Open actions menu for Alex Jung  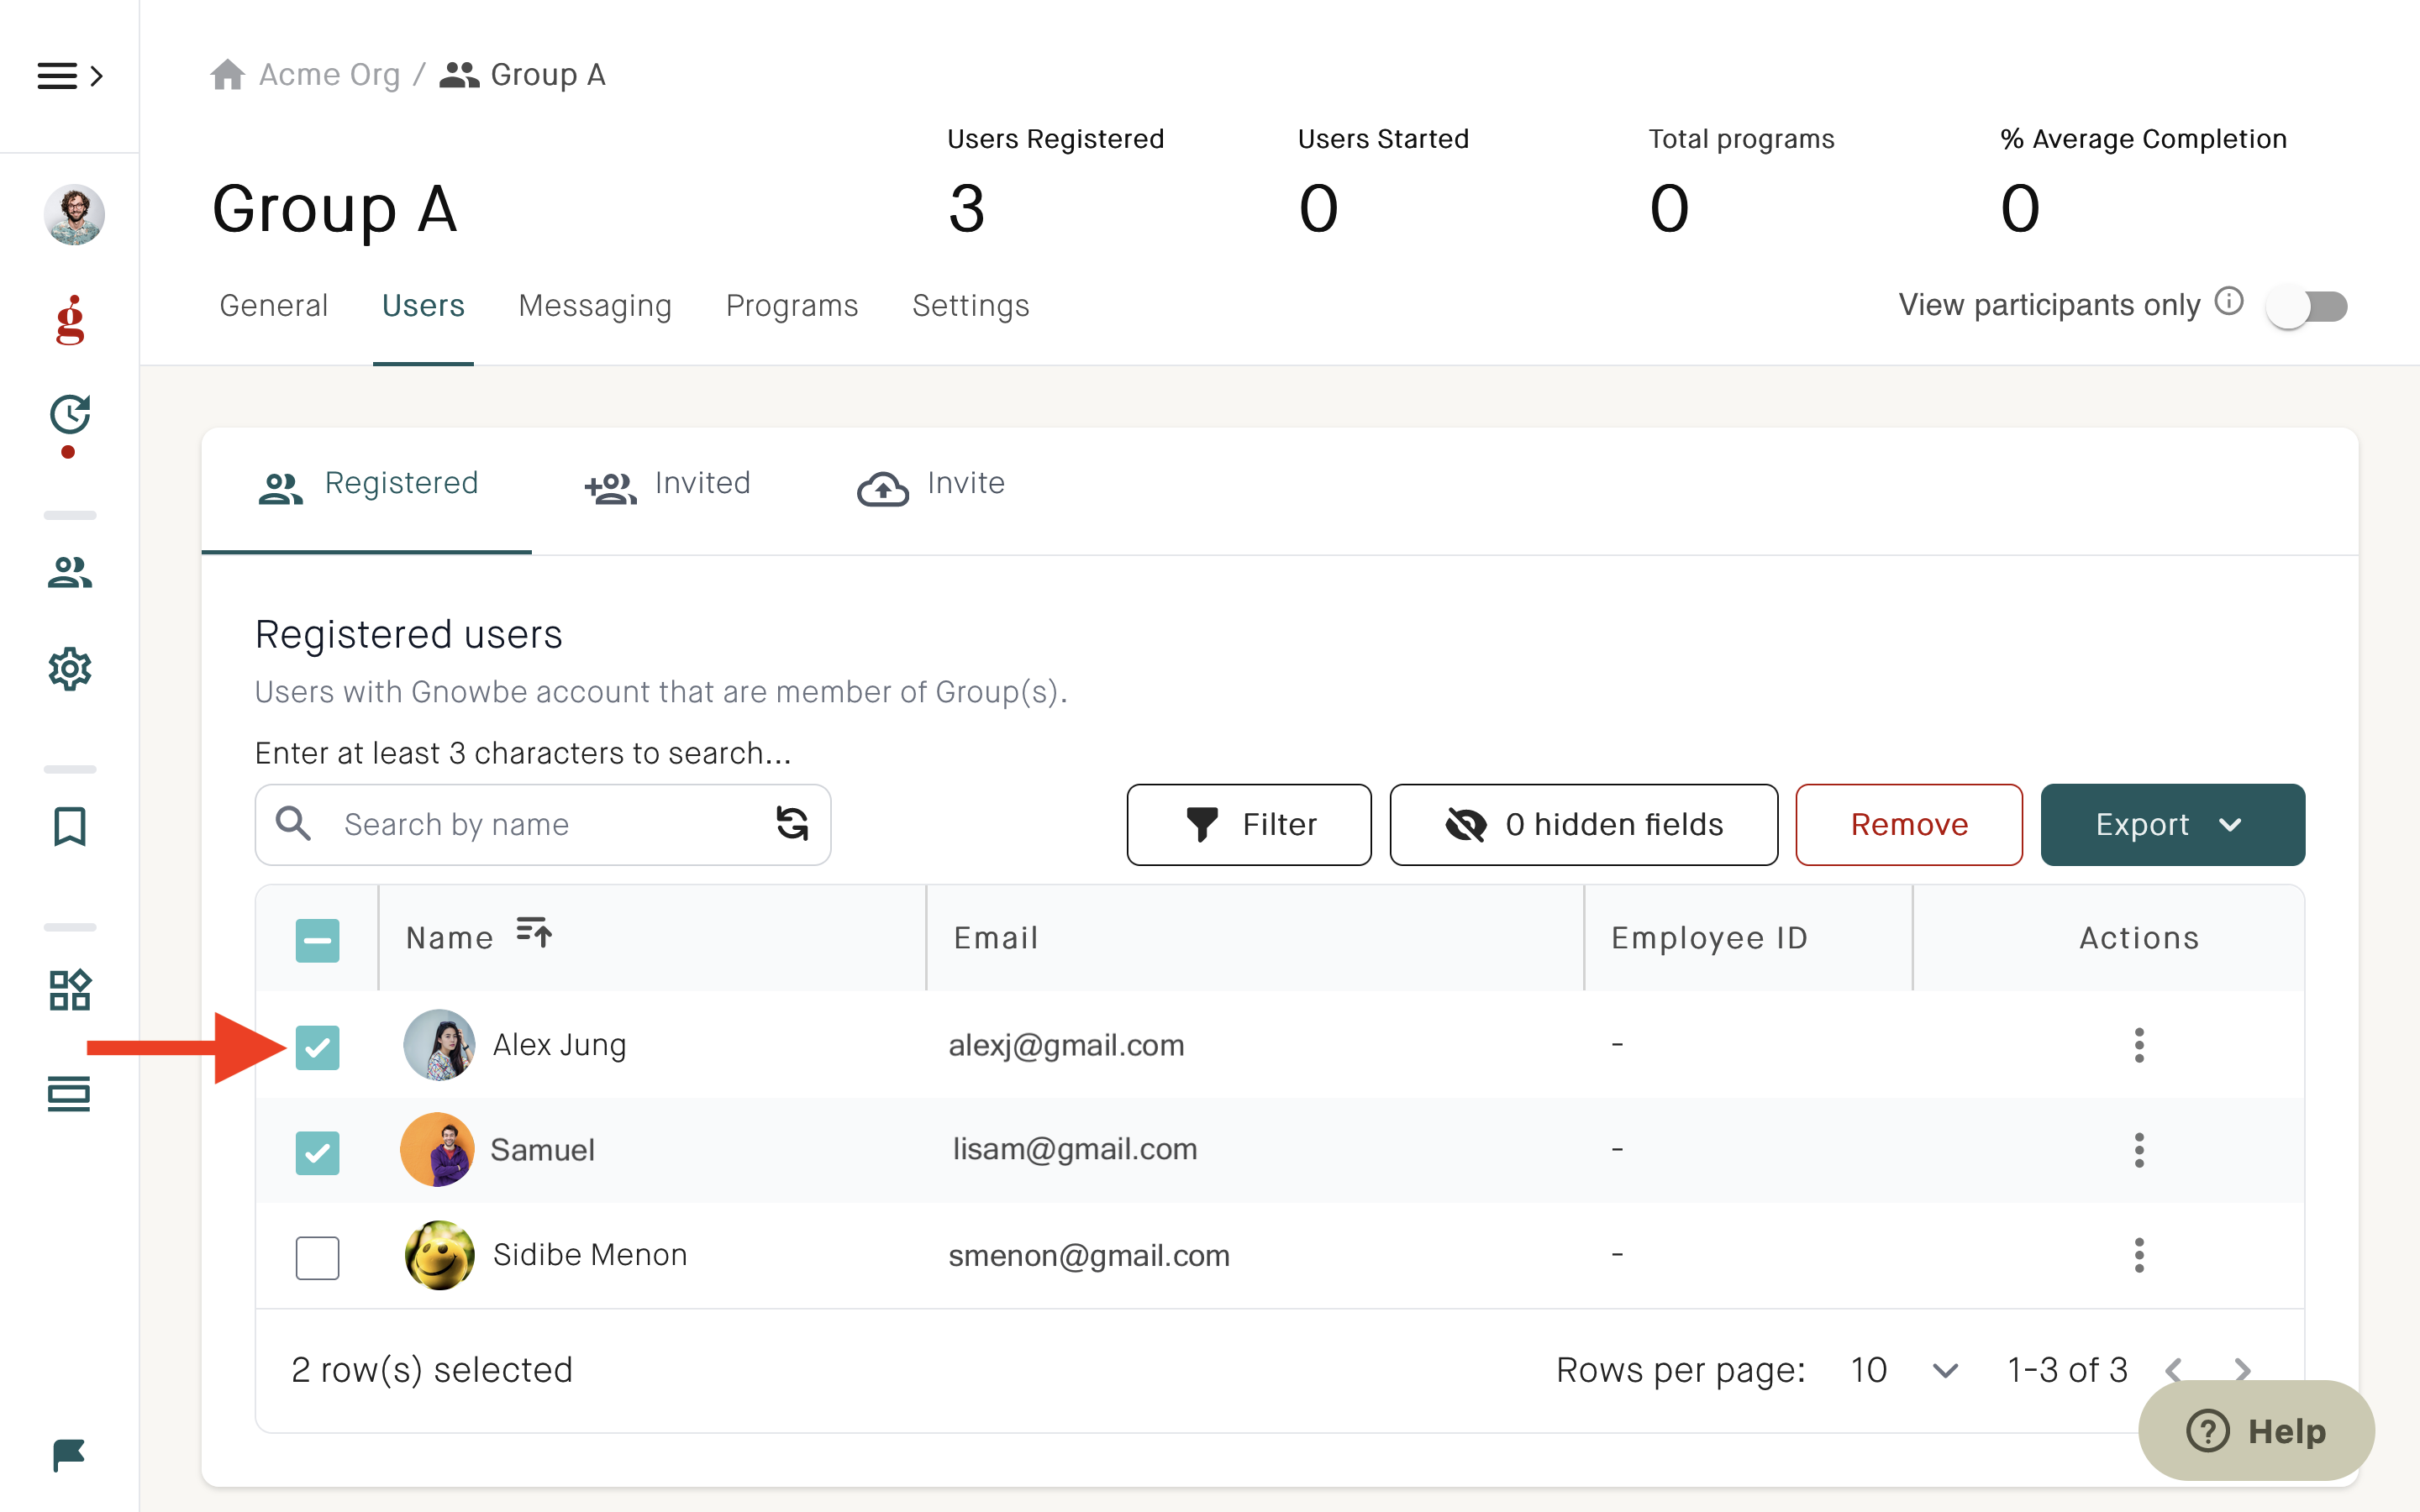[x=2139, y=1045]
